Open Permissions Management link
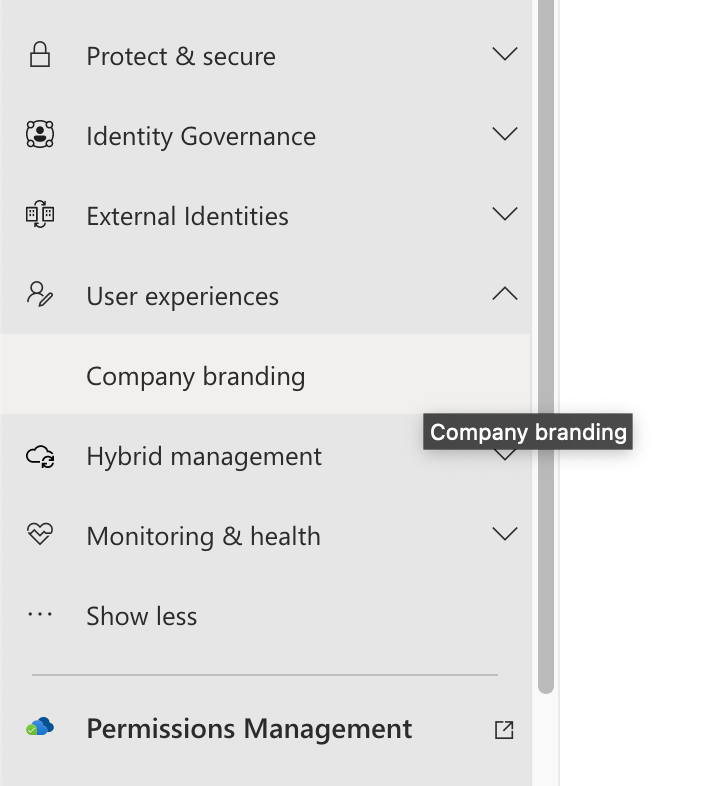This screenshot has height=786, width=710. (249, 728)
